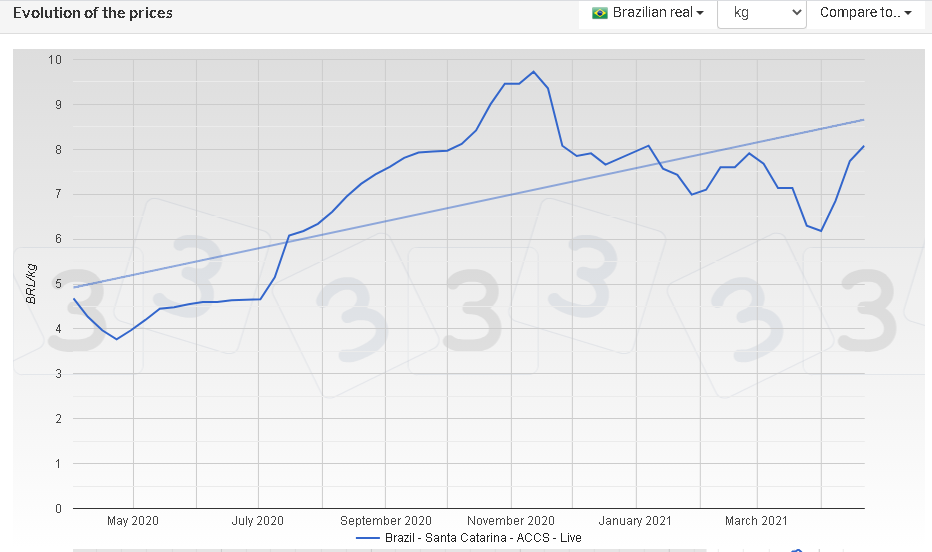Click the Evolution of the prices heading
This screenshot has width=932, height=552.
92,13
